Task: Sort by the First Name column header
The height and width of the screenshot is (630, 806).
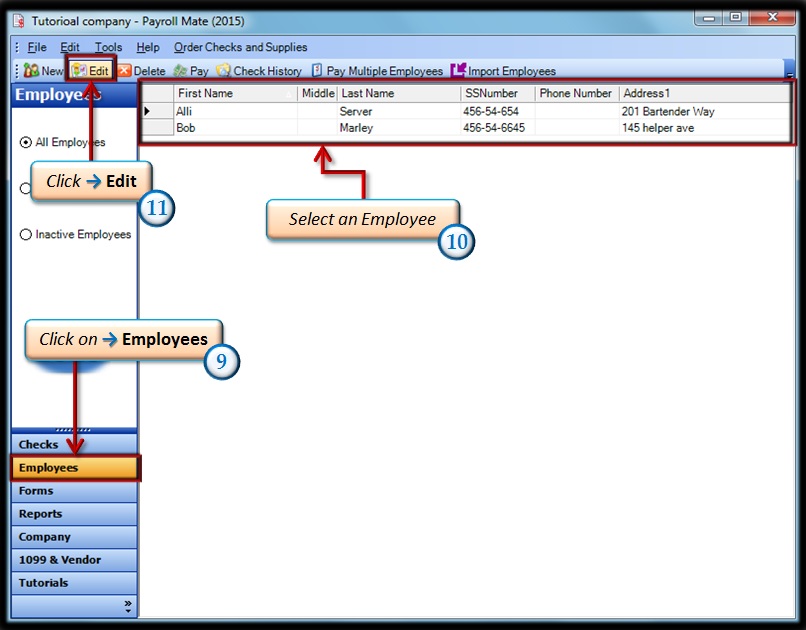Action: [x=235, y=94]
